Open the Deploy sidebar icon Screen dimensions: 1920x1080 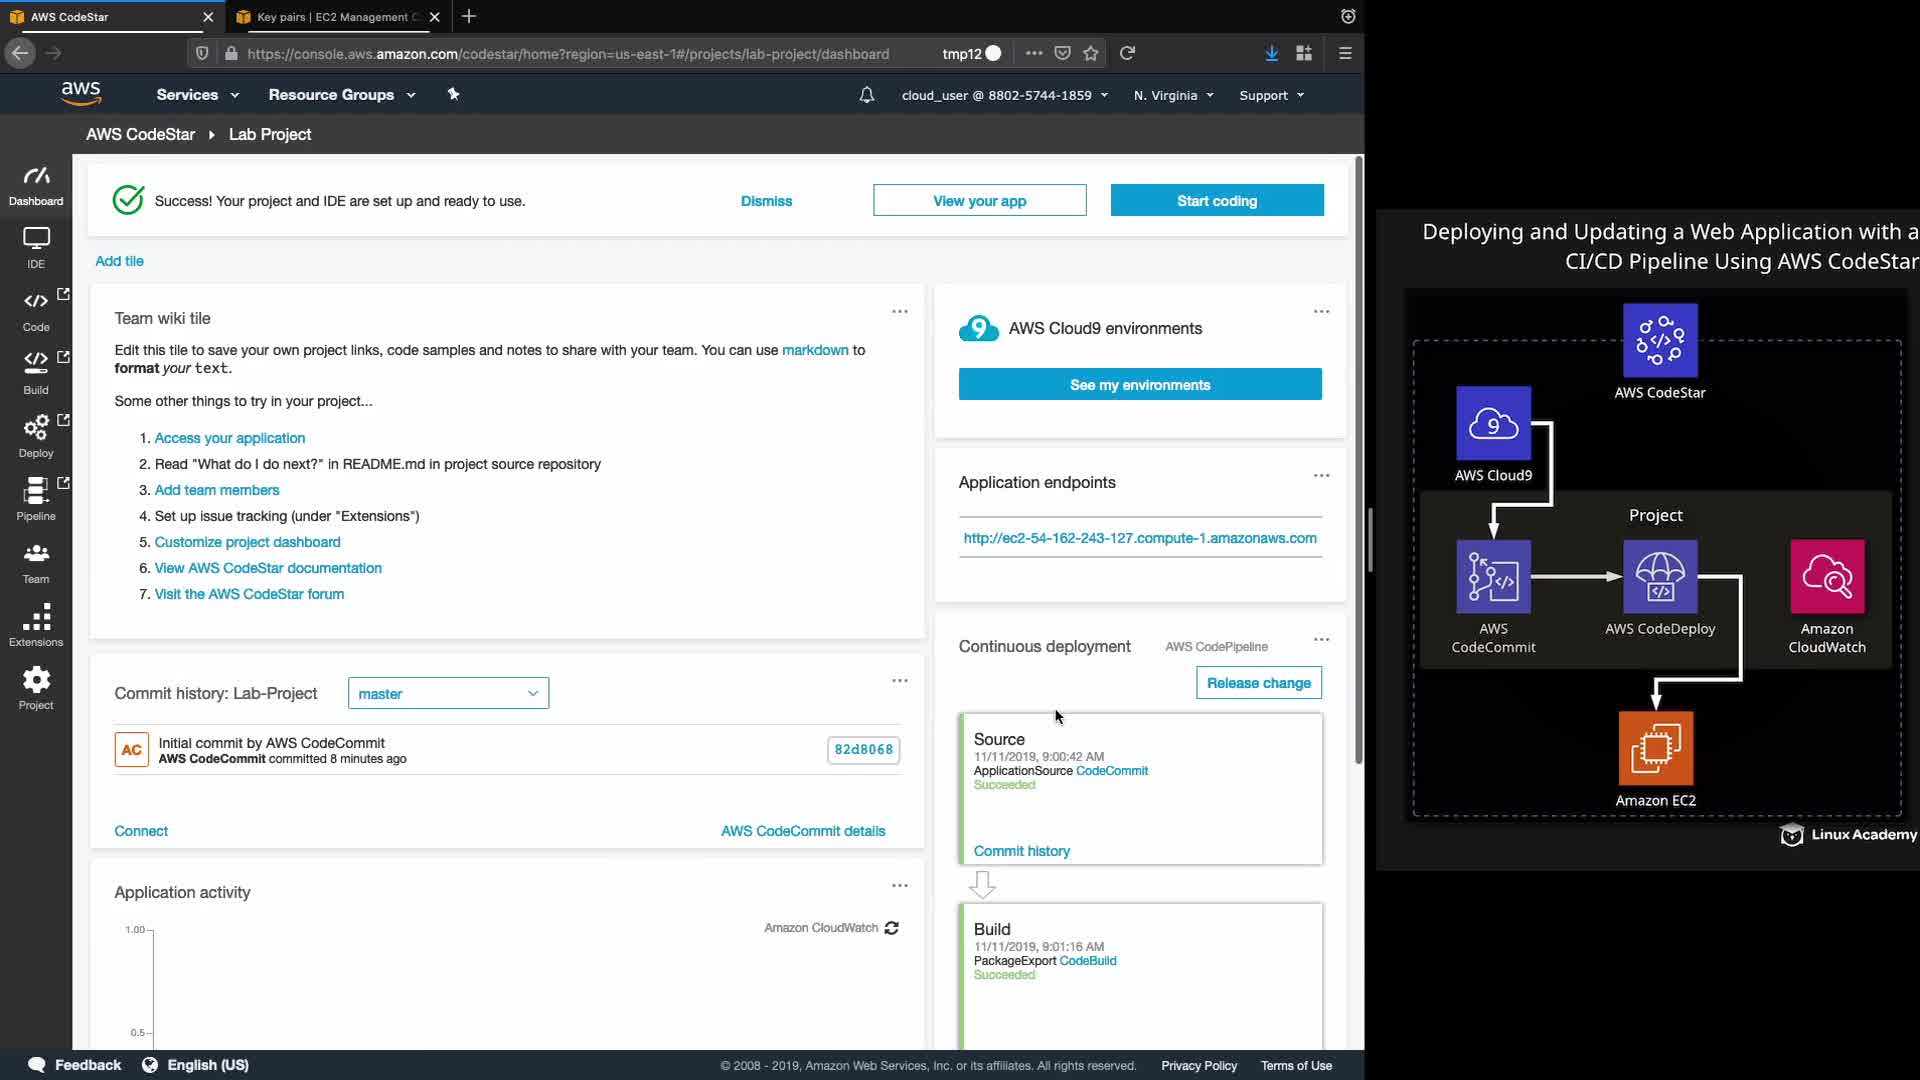(x=36, y=435)
